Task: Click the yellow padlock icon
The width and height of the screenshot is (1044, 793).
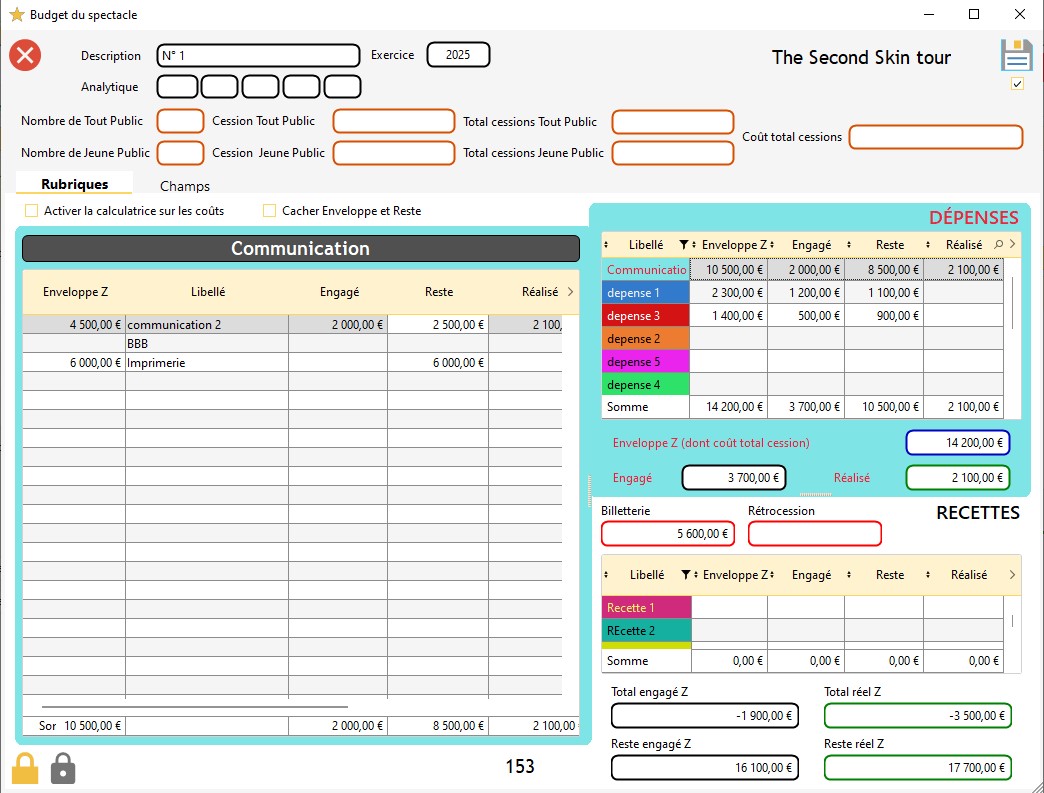Action: (x=25, y=767)
